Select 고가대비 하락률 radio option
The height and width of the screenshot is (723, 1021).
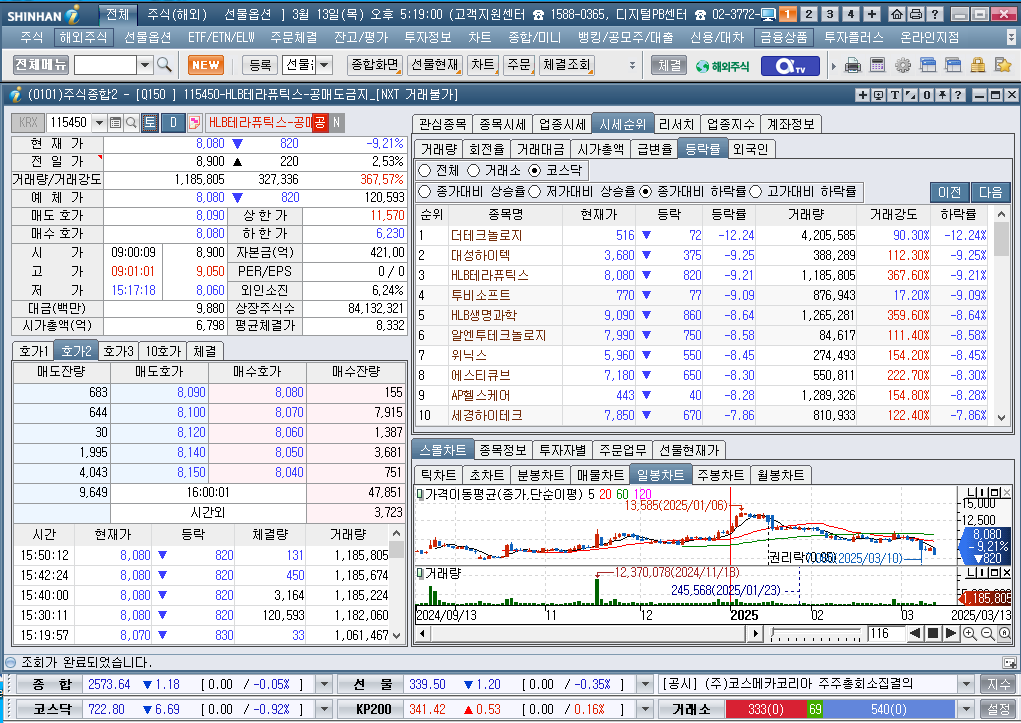pos(755,191)
